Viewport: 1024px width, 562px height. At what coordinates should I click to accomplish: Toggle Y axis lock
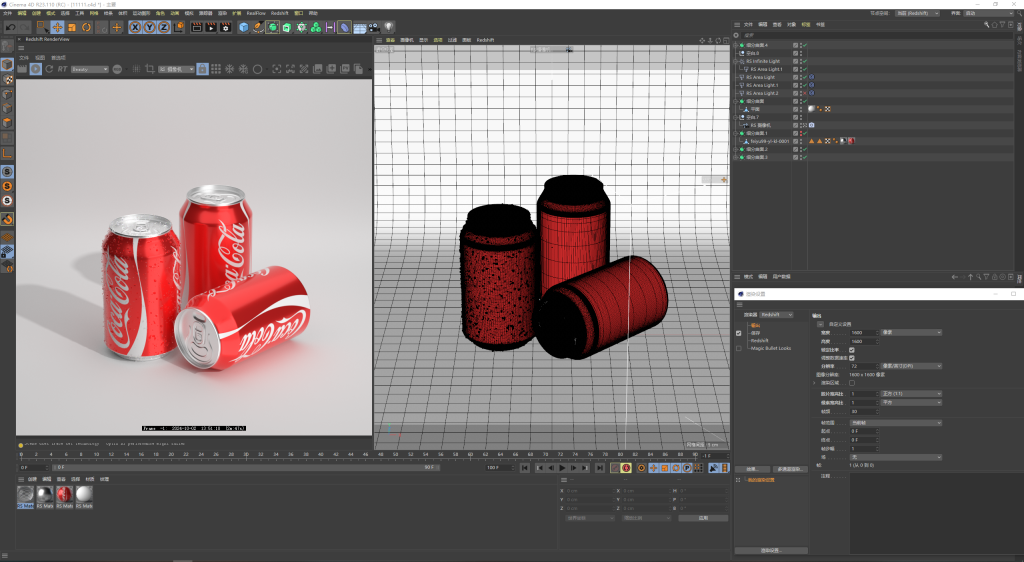(x=149, y=27)
